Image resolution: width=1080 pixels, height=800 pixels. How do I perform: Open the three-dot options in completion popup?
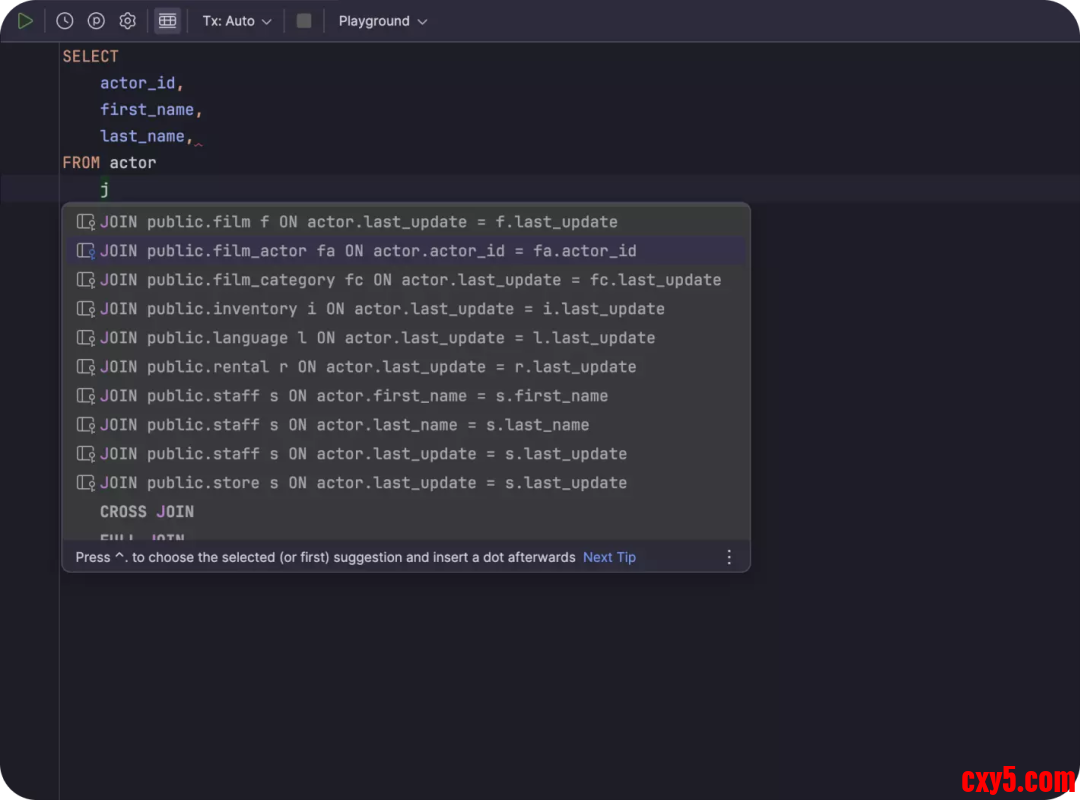(x=729, y=557)
